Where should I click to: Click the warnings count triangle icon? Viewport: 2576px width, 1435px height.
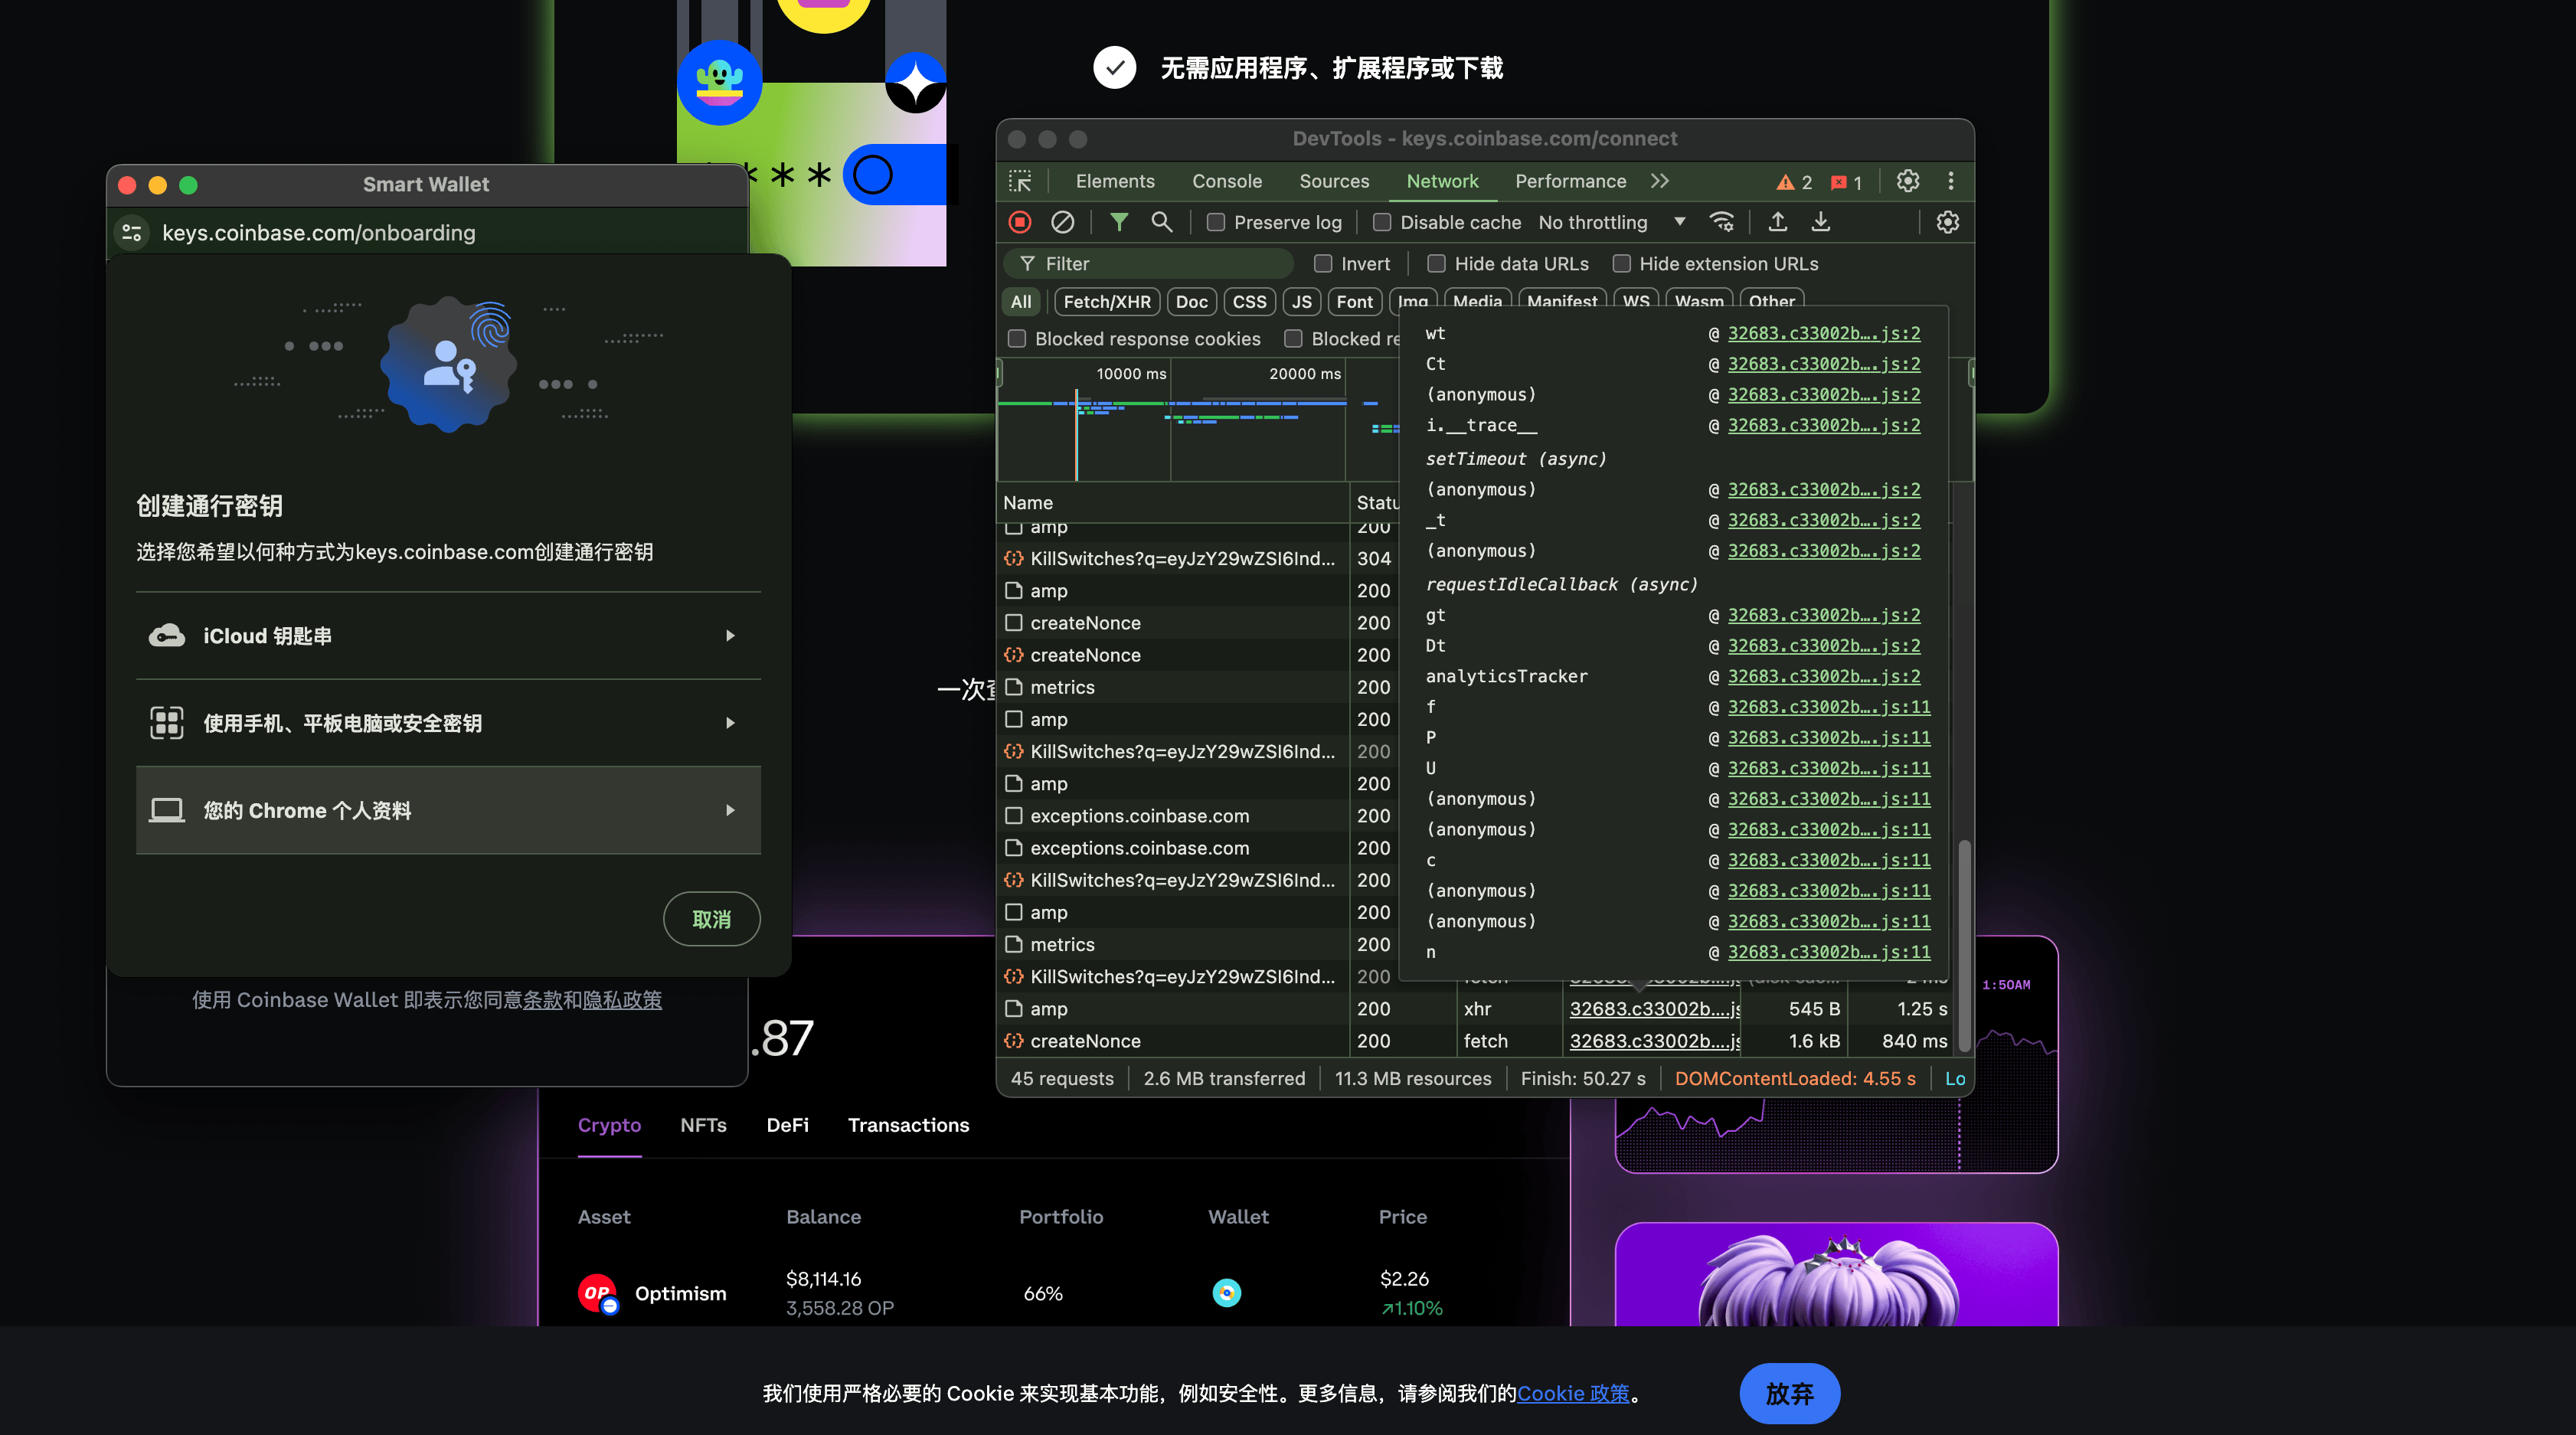pyautogui.click(x=1785, y=182)
